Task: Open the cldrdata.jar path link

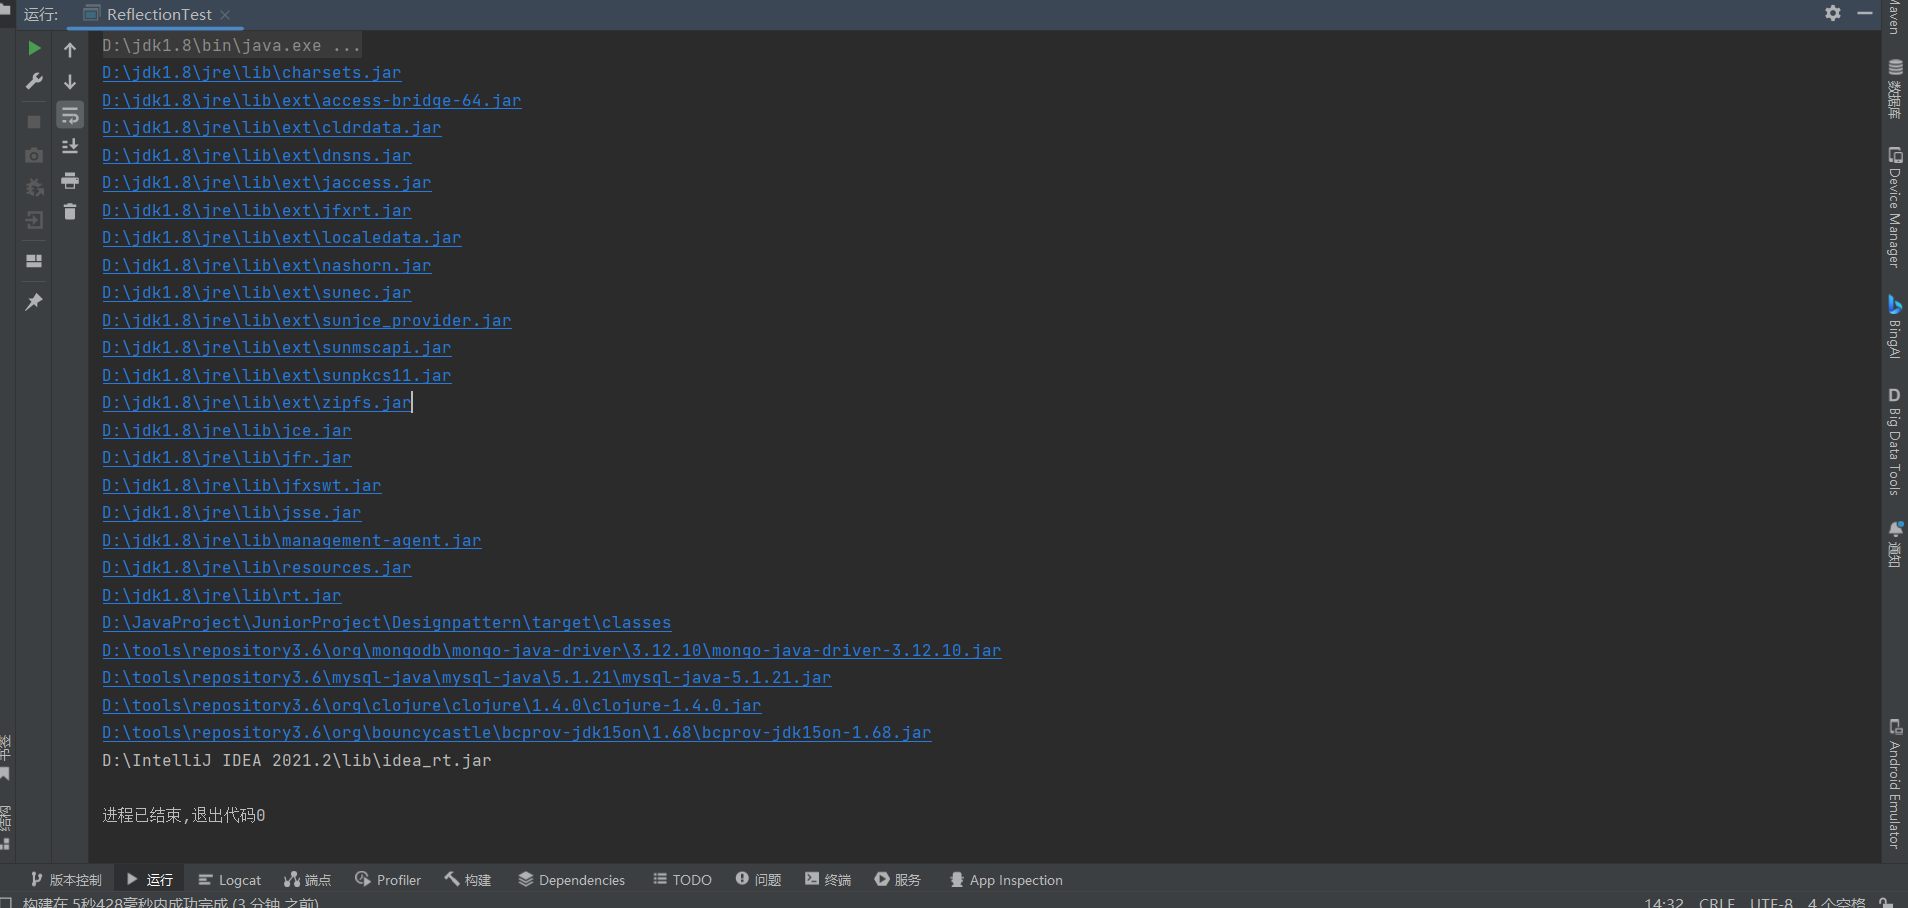Action: [271, 128]
